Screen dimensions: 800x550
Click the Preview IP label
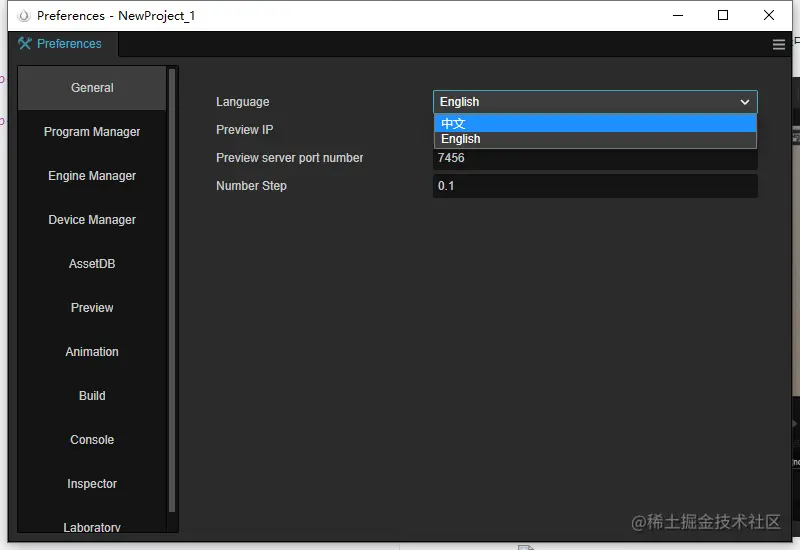244,130
